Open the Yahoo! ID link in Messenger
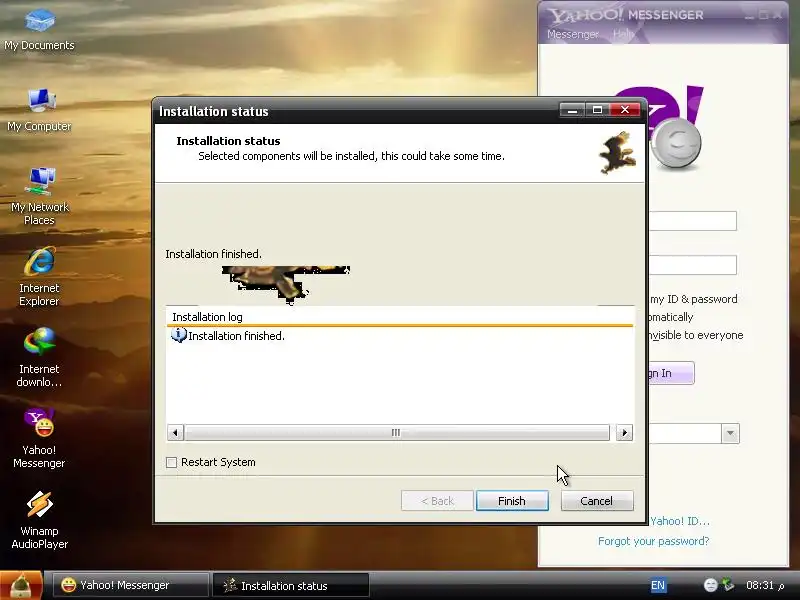The height and width of the screenshot is (600, 800). (x=679, y=521)
